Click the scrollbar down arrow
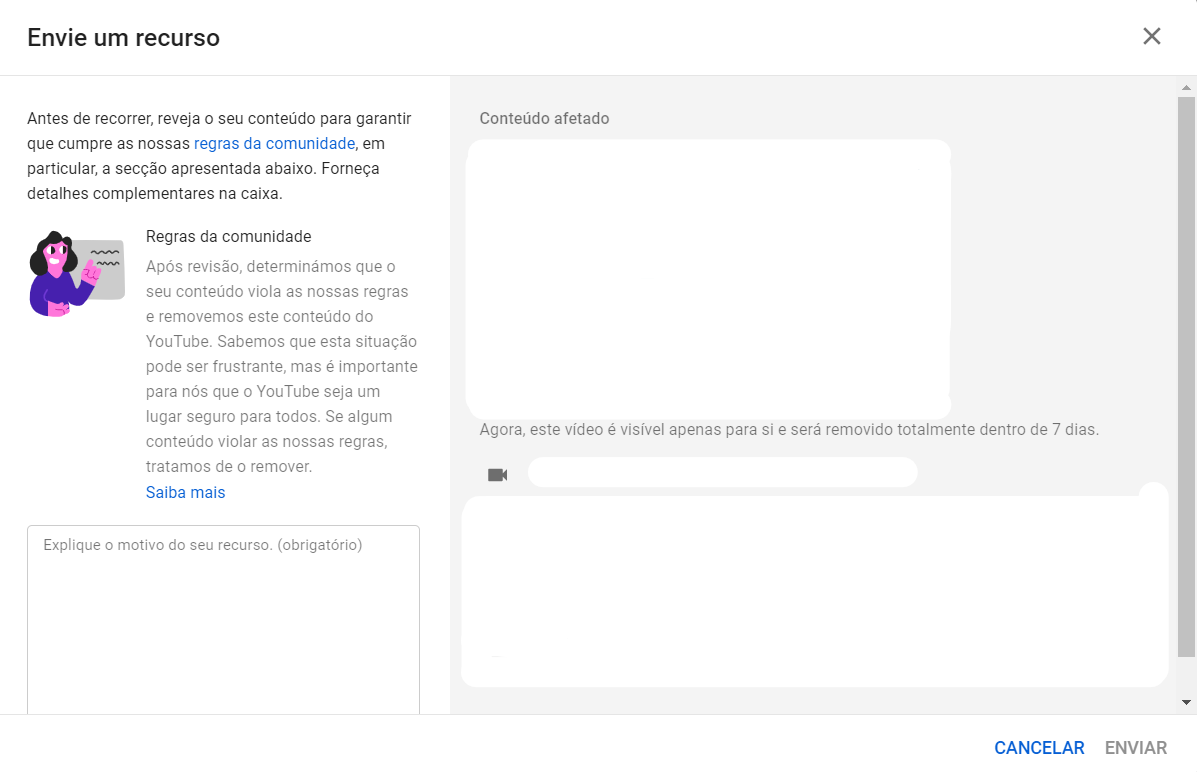 click(x=1186, y=702)
